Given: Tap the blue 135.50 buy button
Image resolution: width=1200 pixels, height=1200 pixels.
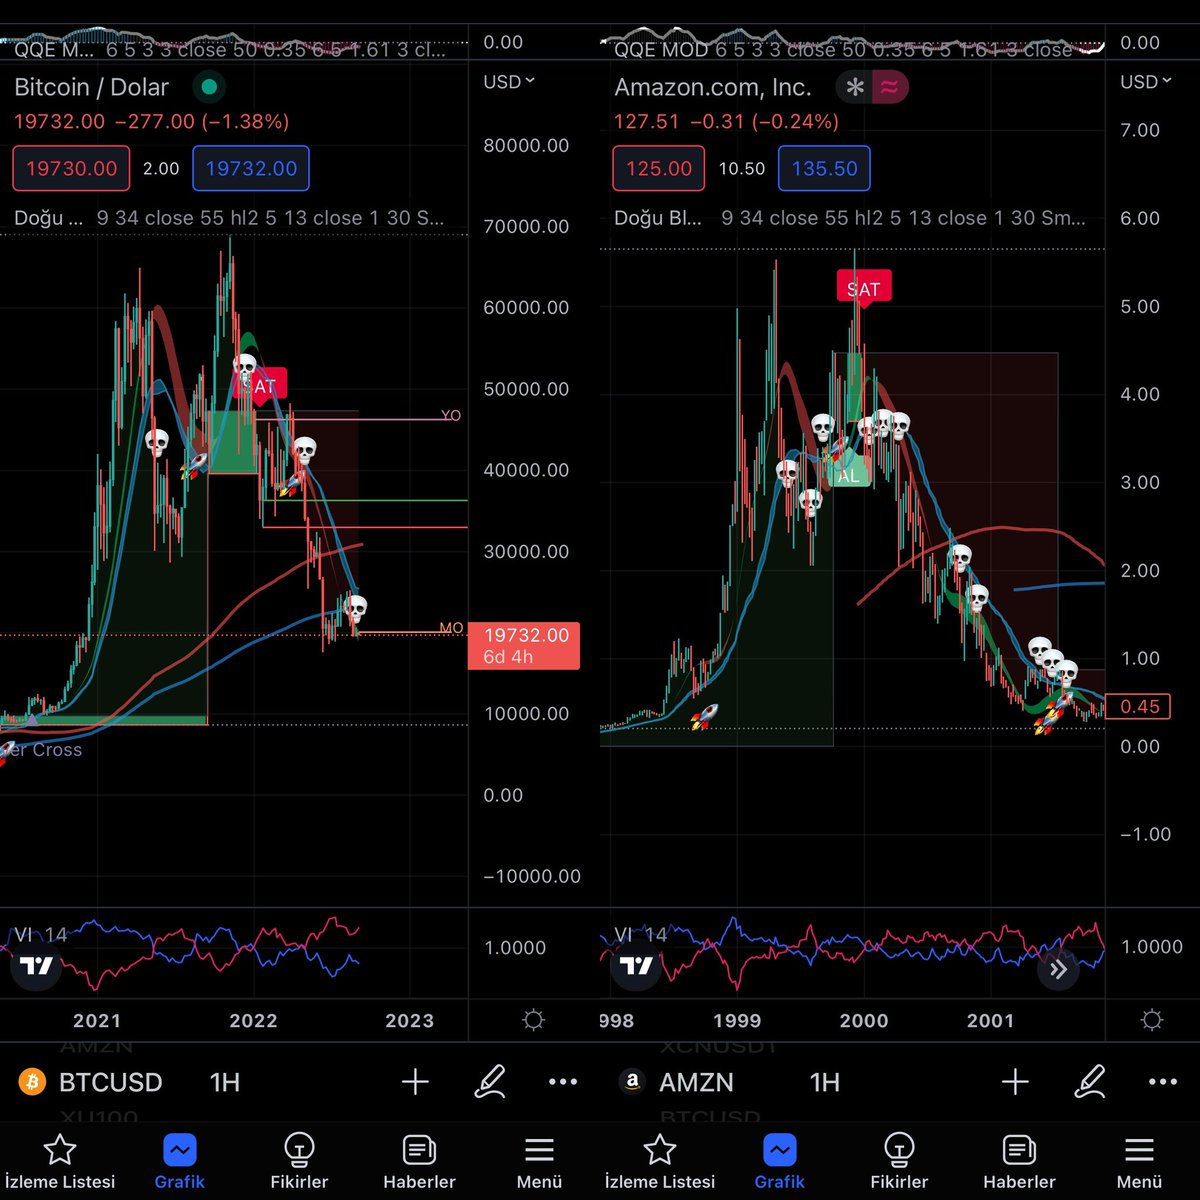Looking at the screenshot, I should pos(823,168).
